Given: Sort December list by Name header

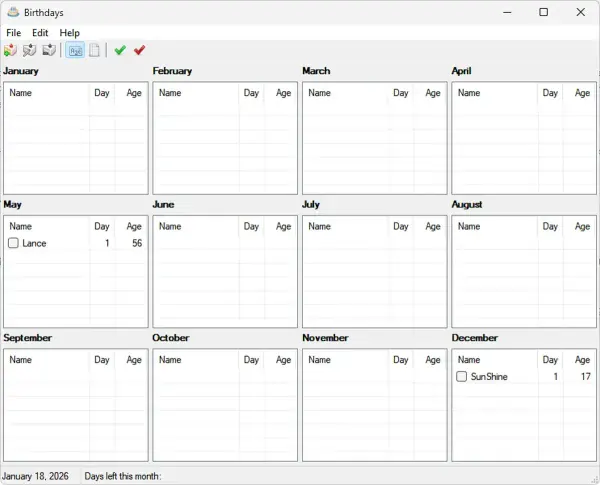Looking at the screenshot, I should click(x=496, y=360).
